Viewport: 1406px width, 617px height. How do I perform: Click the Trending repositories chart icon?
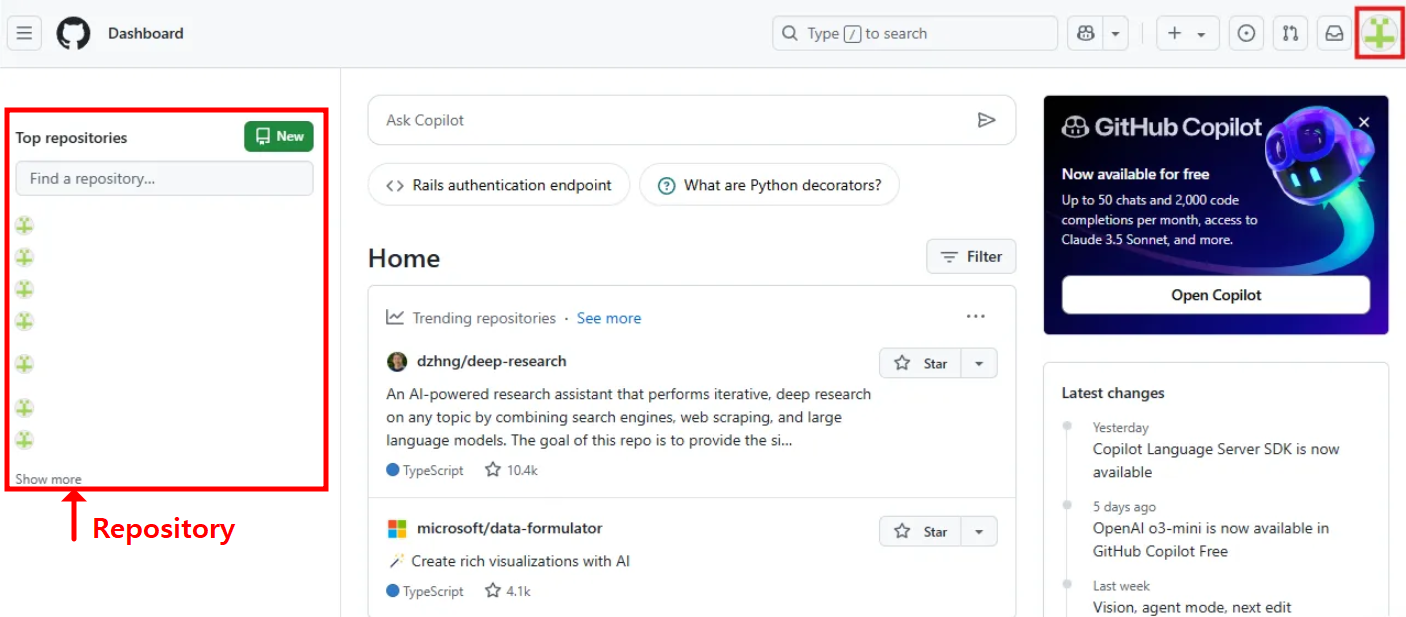point(395,317)
